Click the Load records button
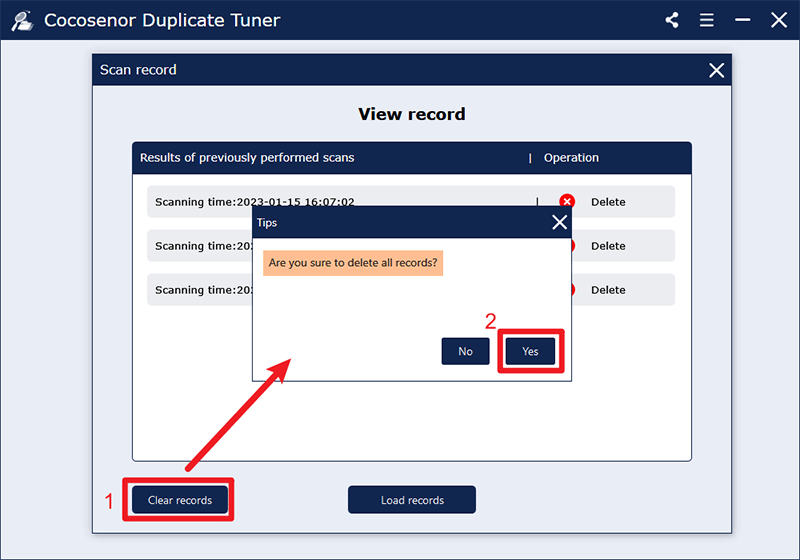The height and width of the screenshot is (560, 800). (x=412, y=500)
